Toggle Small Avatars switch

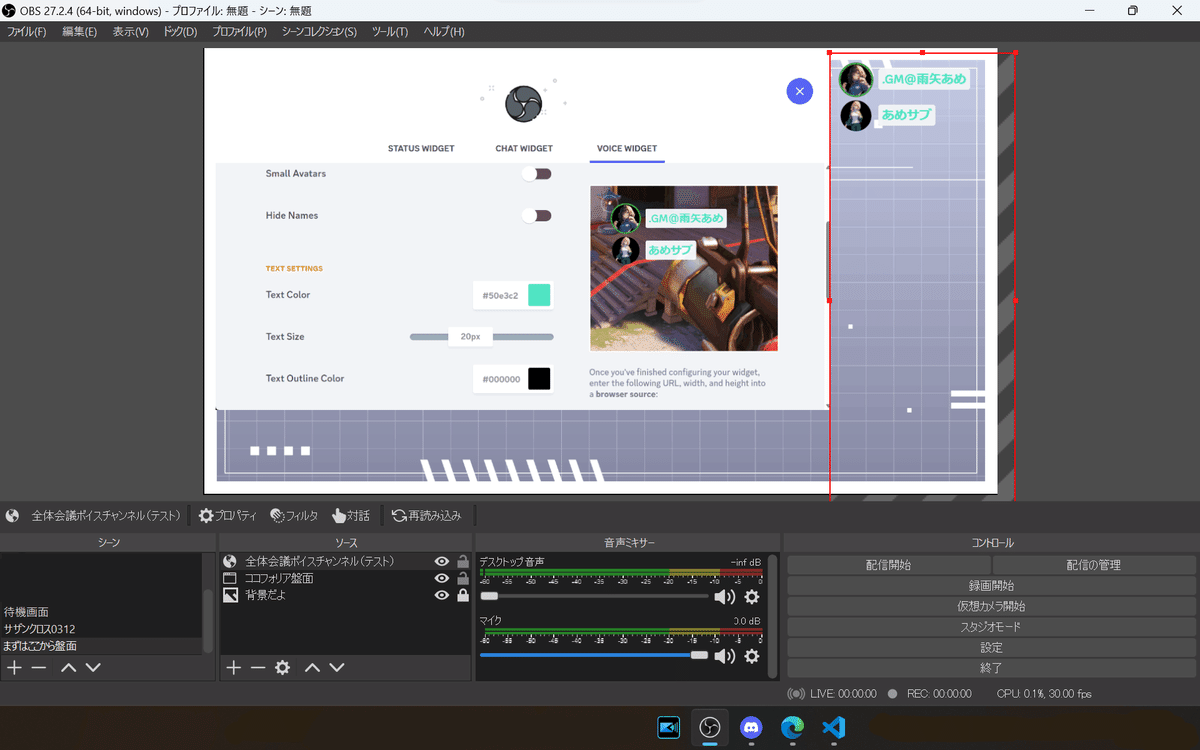click(x=537, y=174)
